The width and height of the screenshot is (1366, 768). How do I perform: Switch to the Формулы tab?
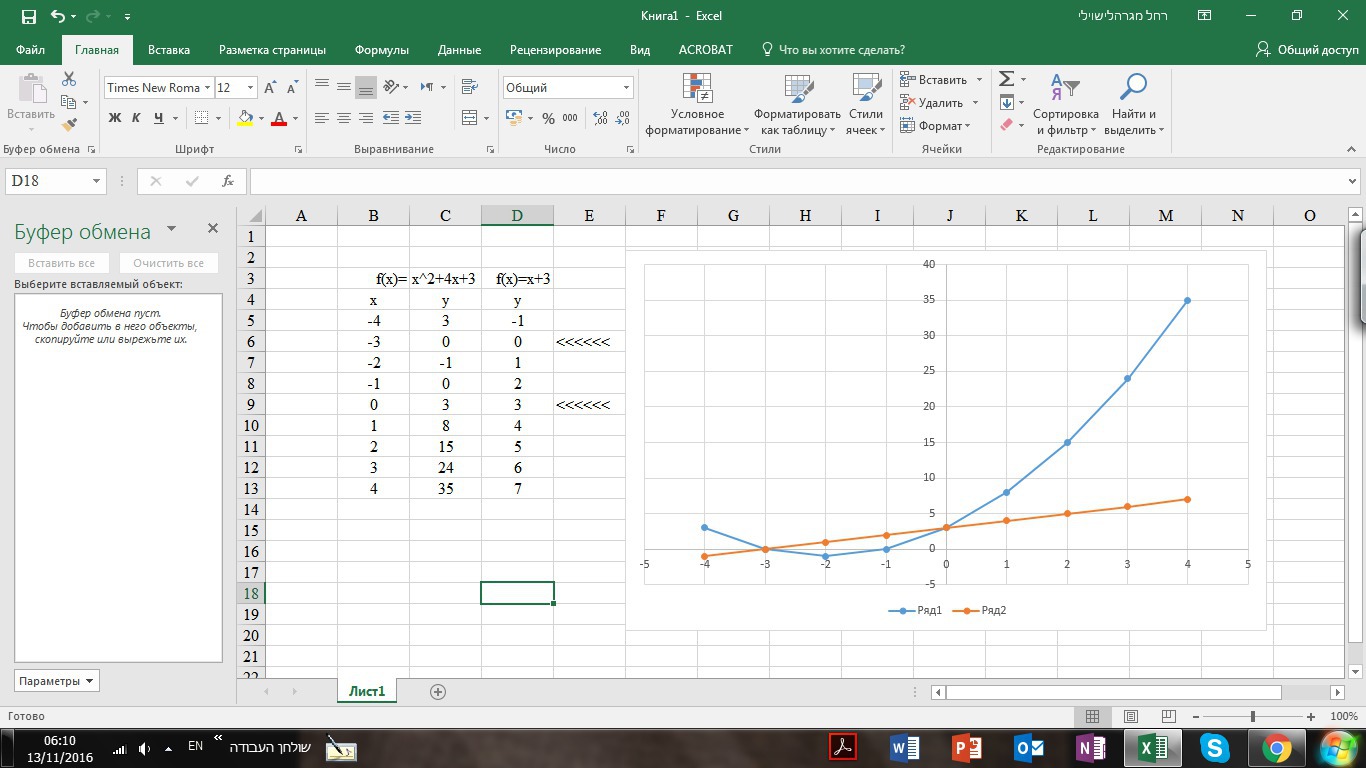point(382,50)
